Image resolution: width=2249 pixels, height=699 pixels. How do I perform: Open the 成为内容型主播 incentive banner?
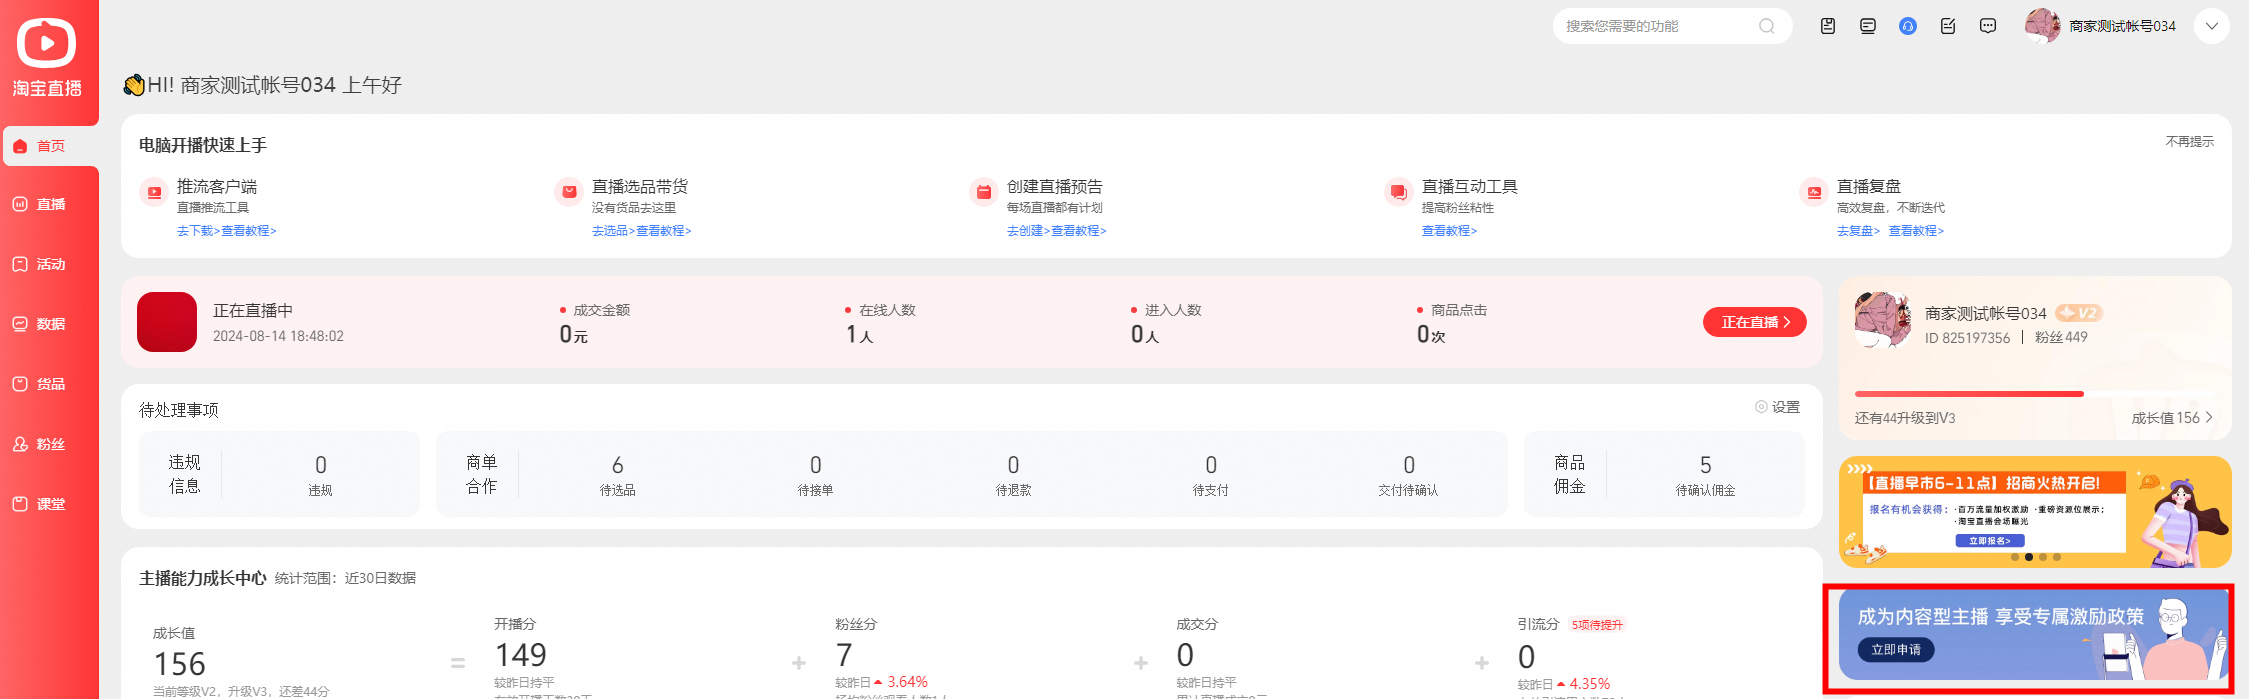tap(2035, 636)
